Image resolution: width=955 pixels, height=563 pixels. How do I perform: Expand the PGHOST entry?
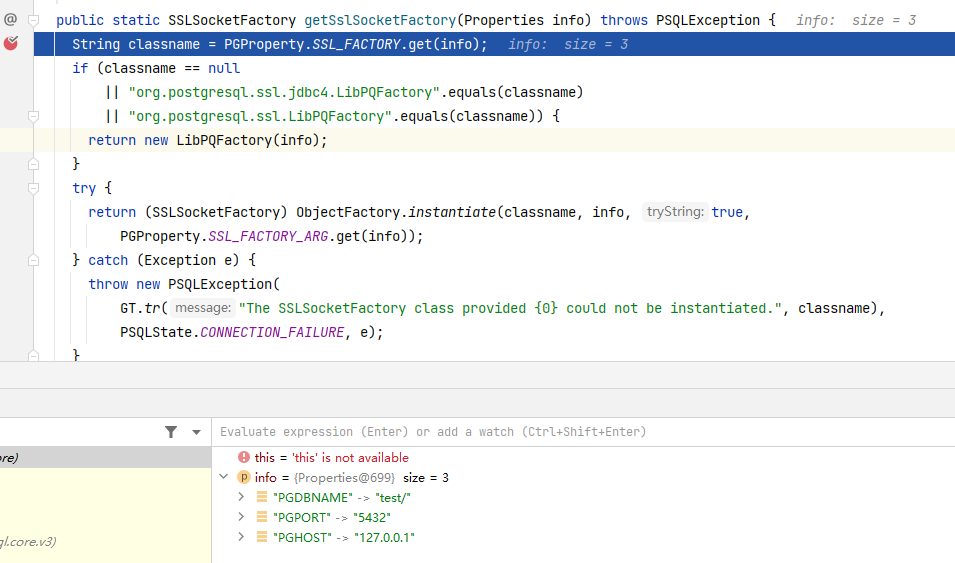241,538
